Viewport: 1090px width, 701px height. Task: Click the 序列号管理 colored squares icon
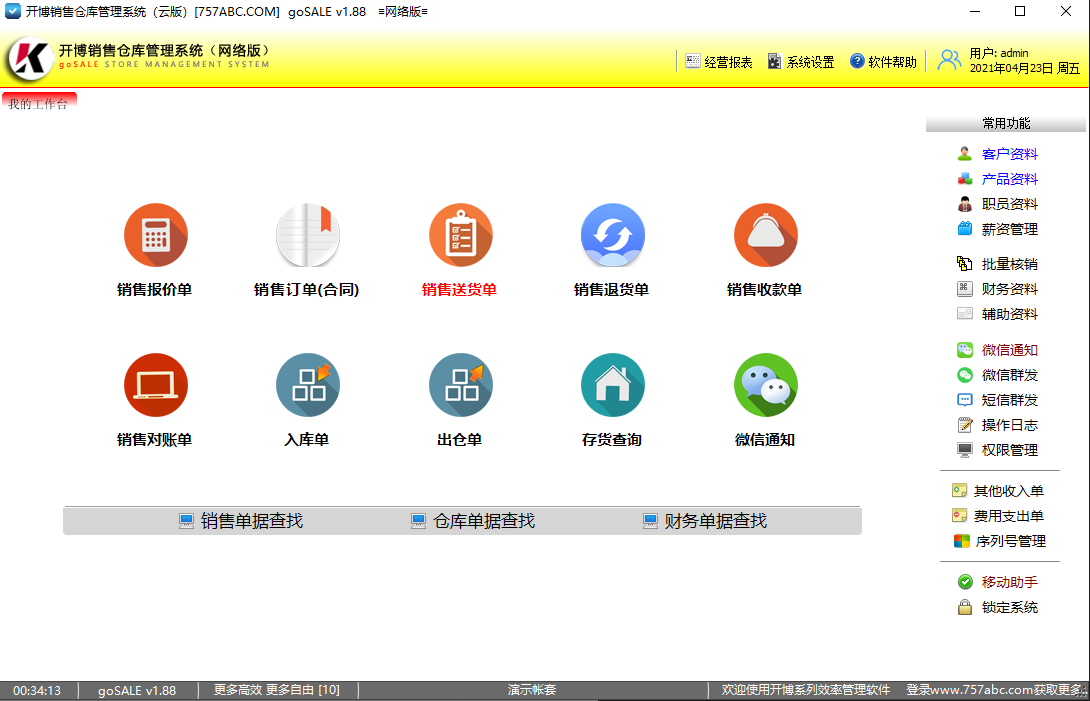click(x=961, y=541)
